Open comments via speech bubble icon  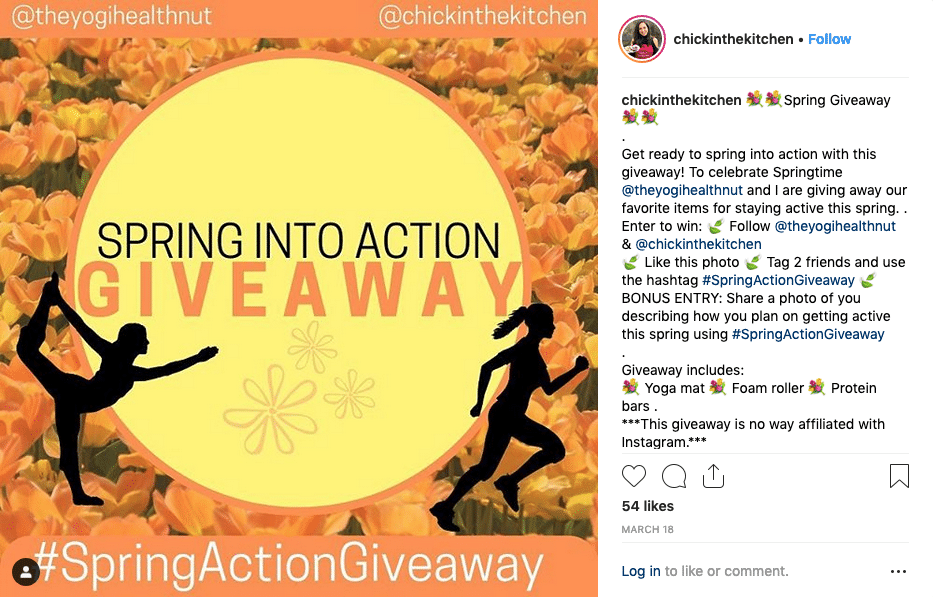coord(674,476)
